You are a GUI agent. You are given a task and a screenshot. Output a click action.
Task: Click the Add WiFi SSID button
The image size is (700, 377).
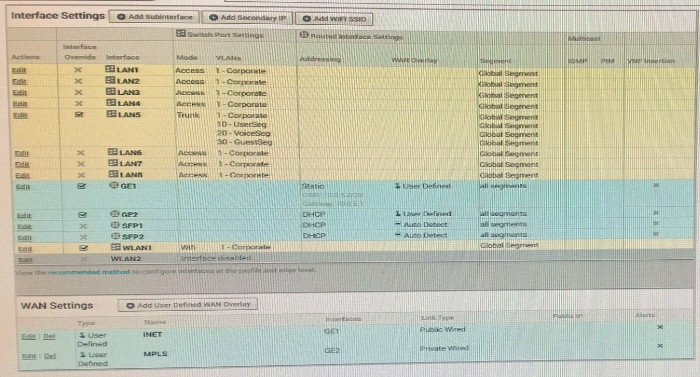pos(334,19)
